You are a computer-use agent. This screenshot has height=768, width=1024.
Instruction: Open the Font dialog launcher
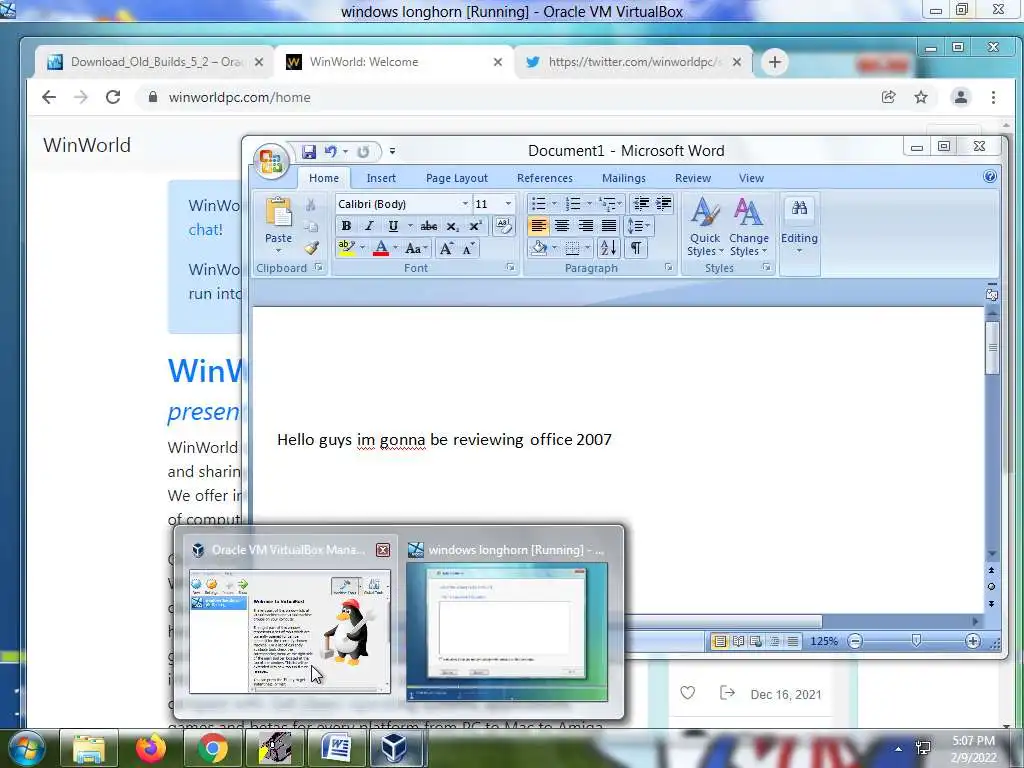click(x=510, y=268)
